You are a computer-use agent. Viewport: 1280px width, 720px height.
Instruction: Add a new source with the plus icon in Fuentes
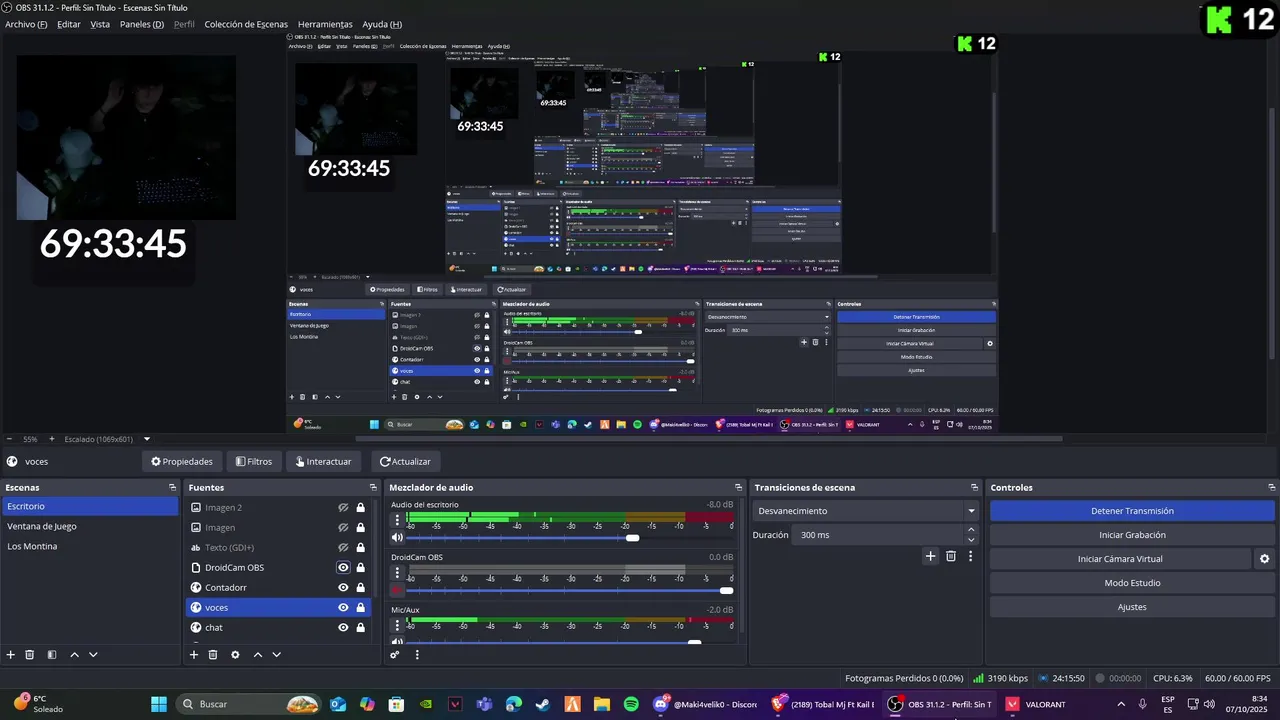[x=194, y=655]
